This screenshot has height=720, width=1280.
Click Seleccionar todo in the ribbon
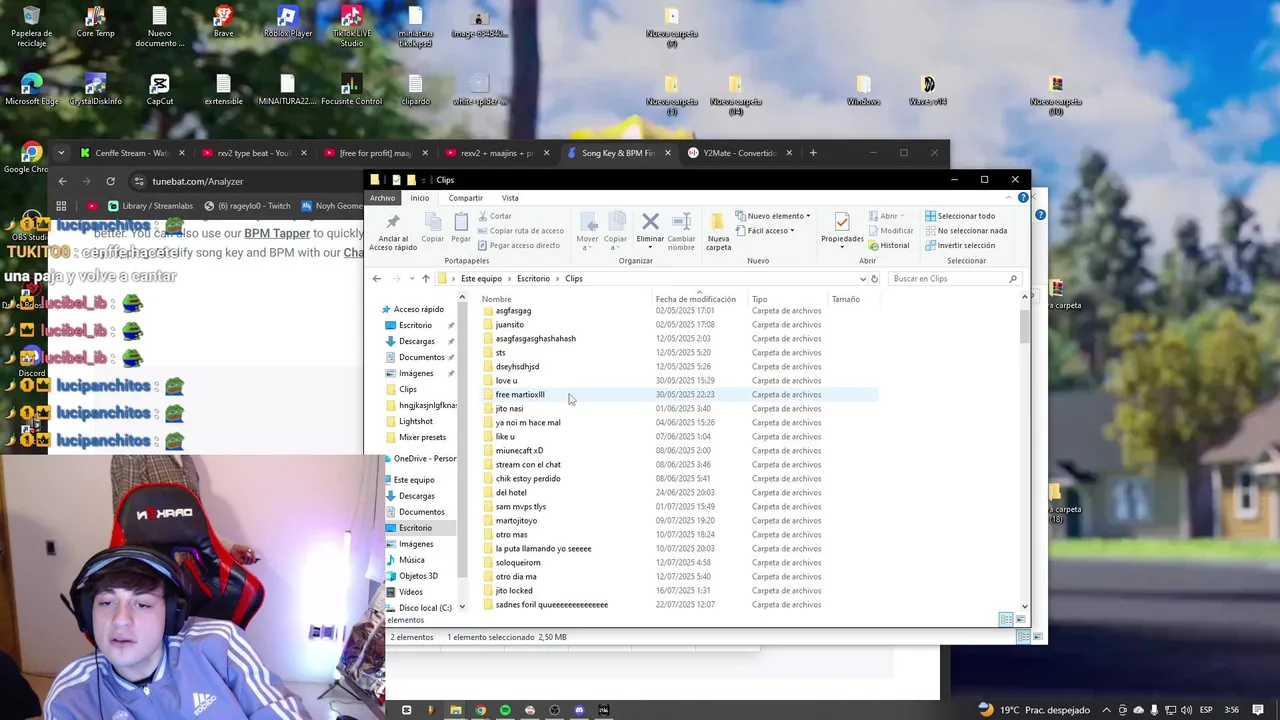click(x=960, y=216)
